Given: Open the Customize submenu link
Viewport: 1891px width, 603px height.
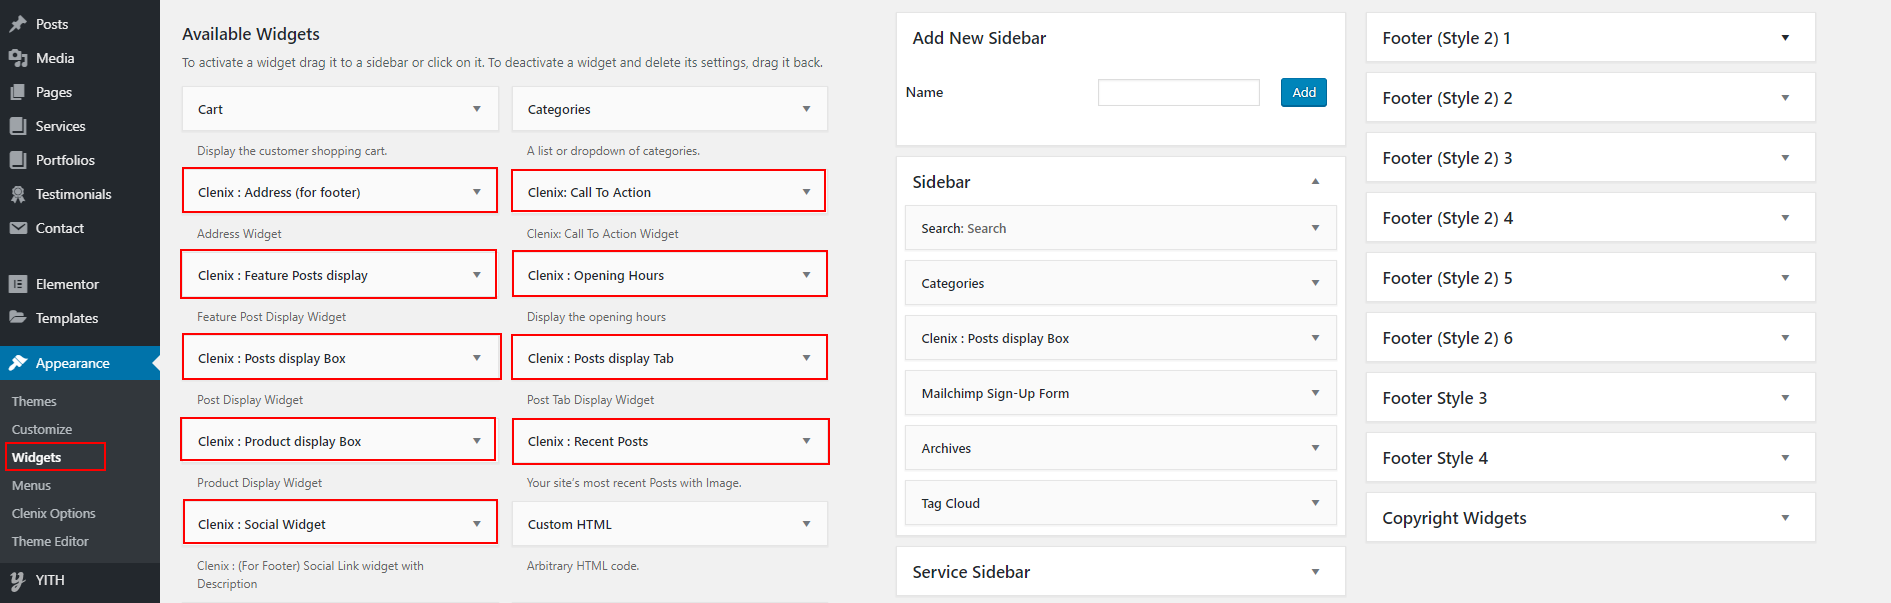Looking at the screenshot, I should (42, 429).
